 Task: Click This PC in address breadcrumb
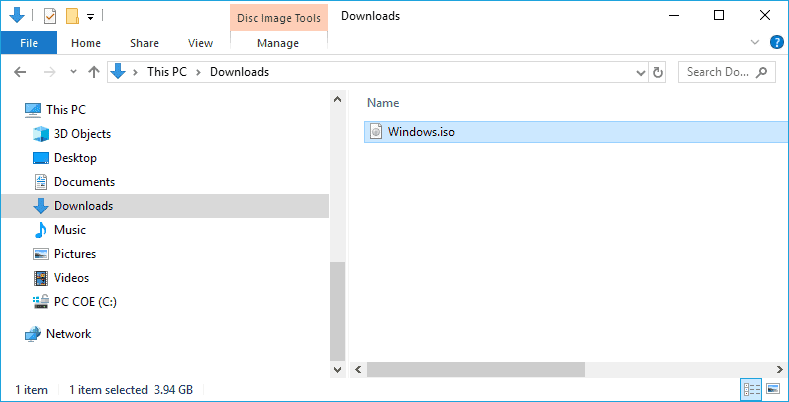[167, 72]
